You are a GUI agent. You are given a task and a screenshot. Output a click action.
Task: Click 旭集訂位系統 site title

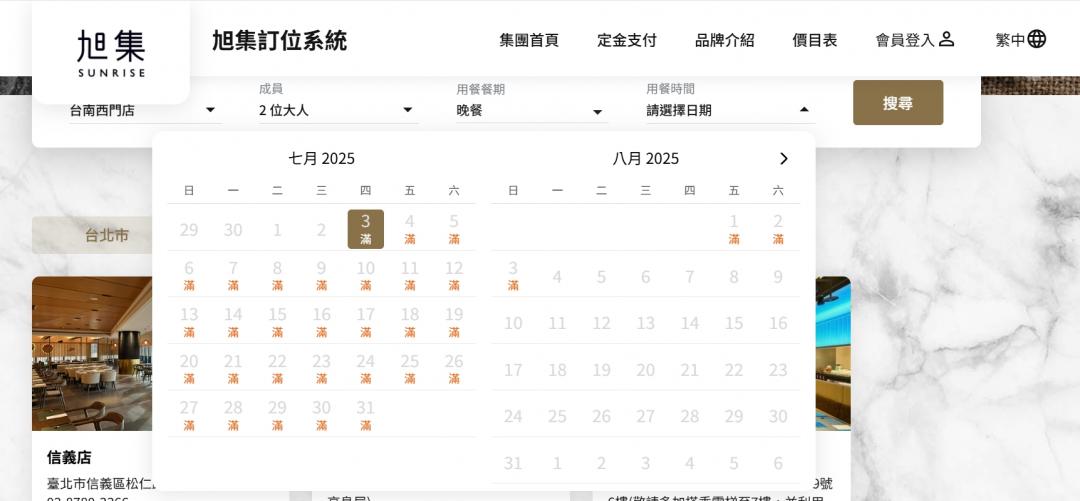click(279, 41)
